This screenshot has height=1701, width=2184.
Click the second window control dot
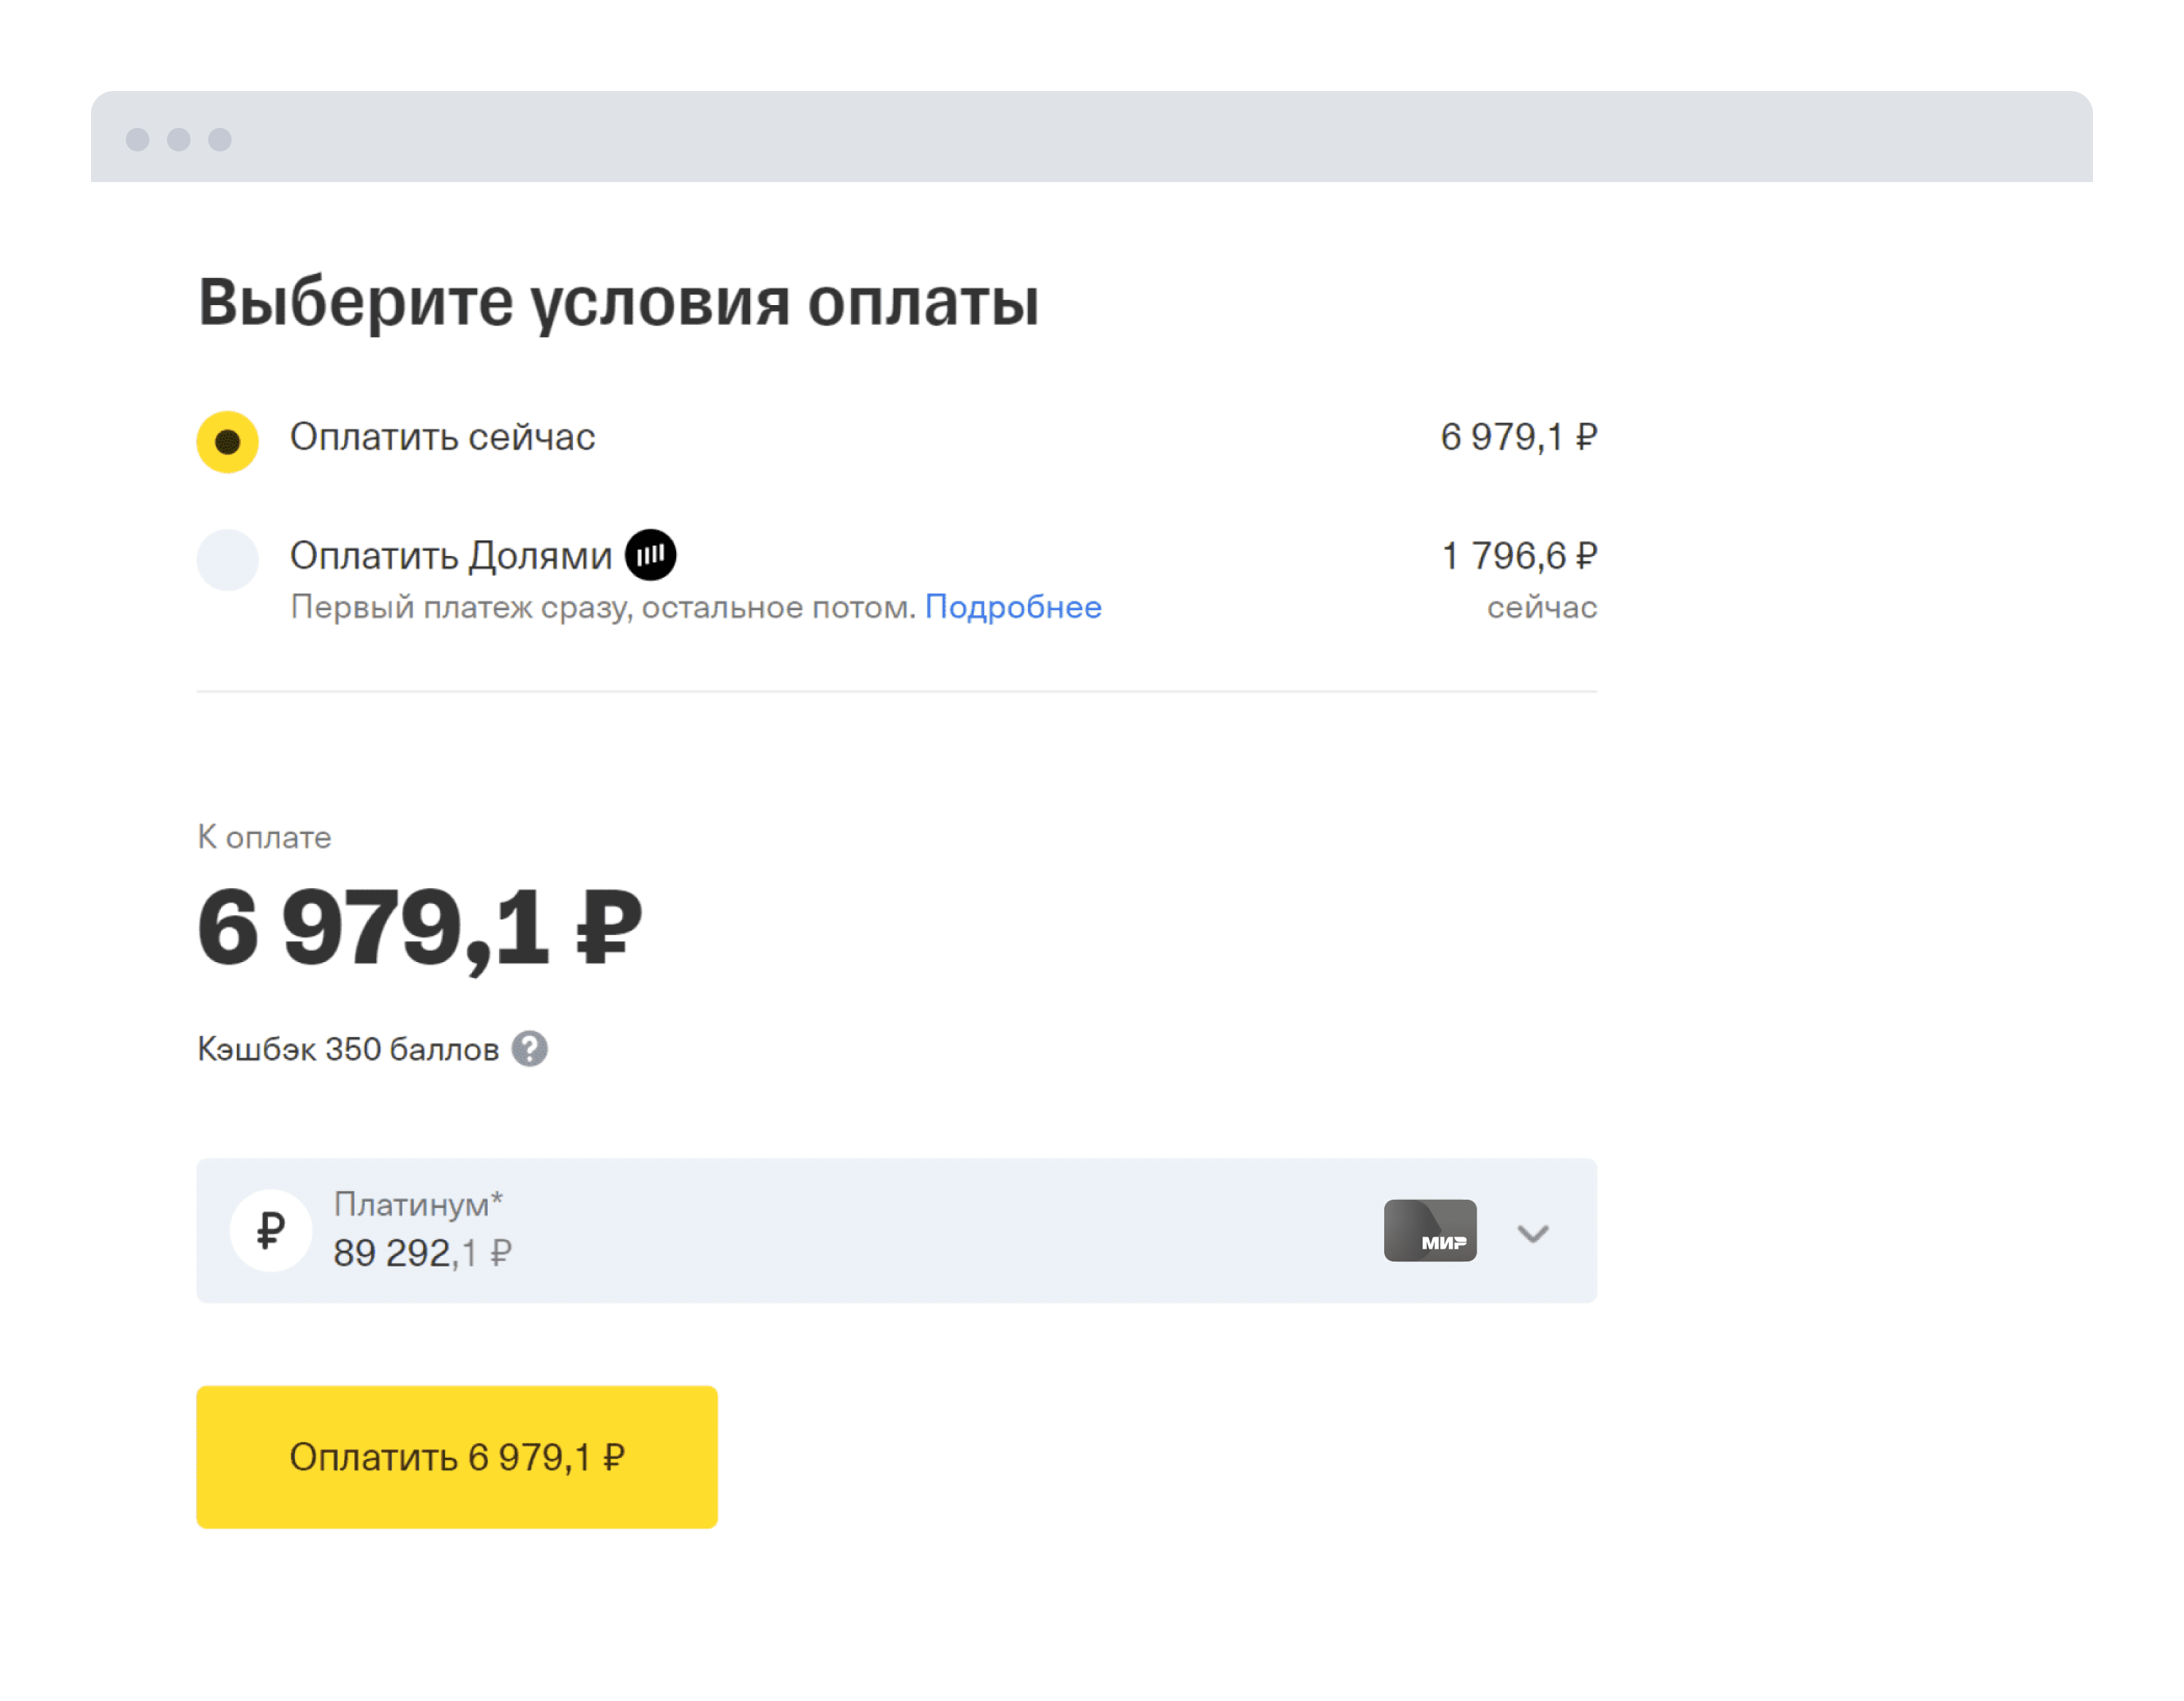pyautogui.click(x=179, y=139)
